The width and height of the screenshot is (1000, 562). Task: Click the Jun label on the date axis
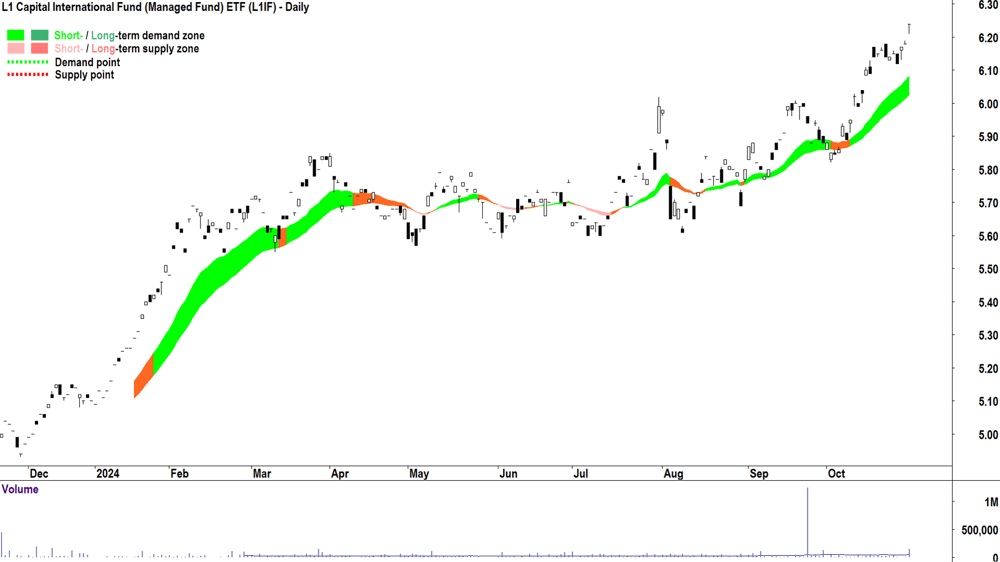pos(508,474)
